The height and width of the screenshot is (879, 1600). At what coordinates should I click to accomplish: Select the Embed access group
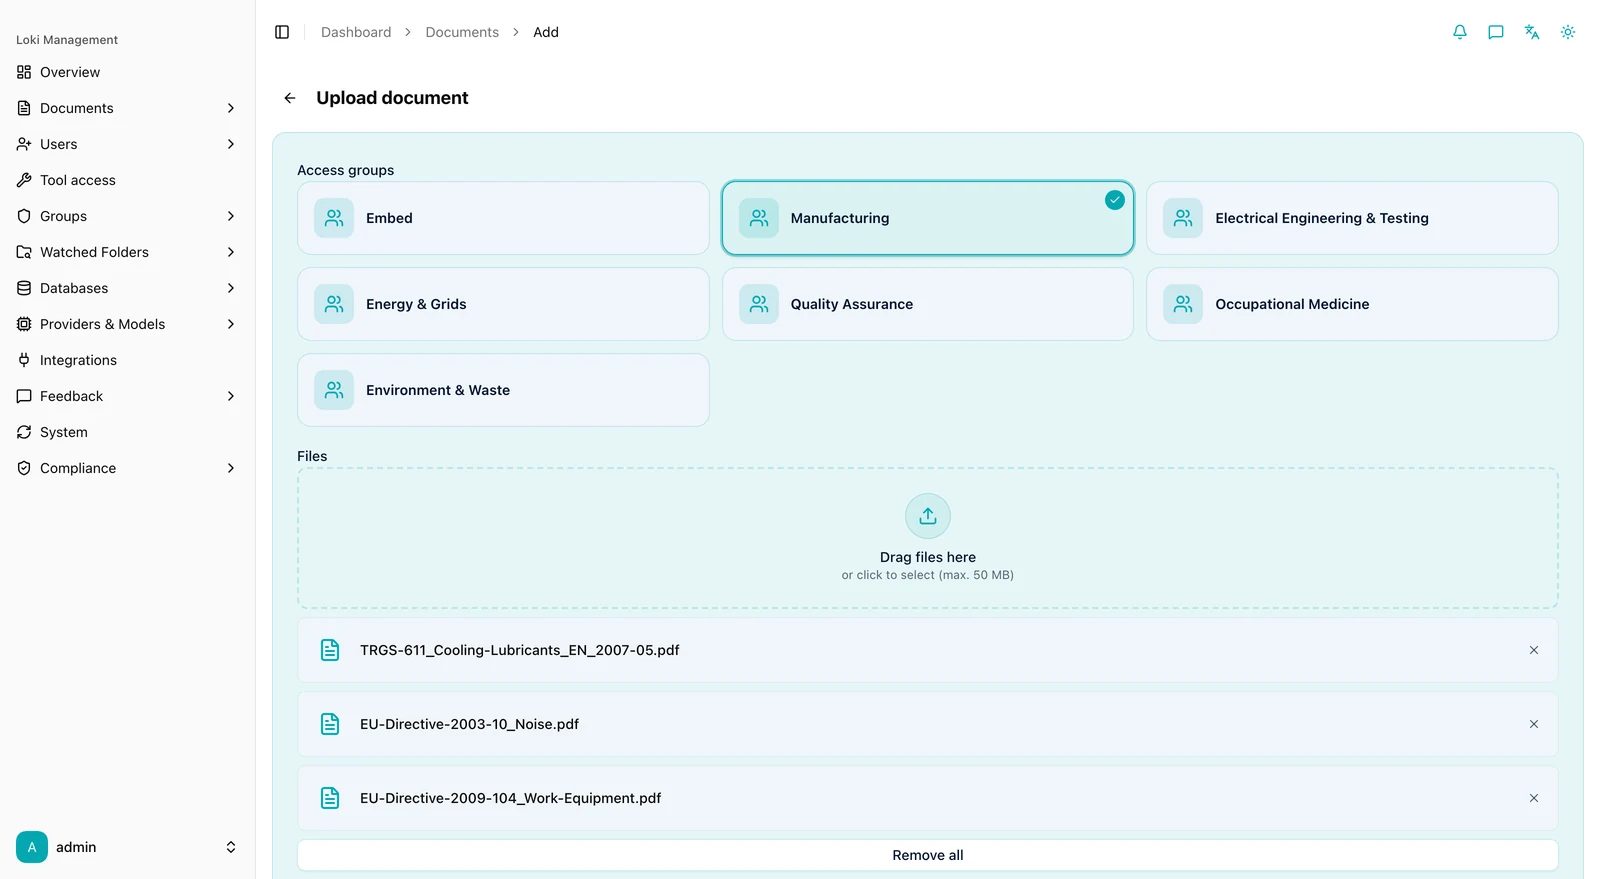(503, 218)
